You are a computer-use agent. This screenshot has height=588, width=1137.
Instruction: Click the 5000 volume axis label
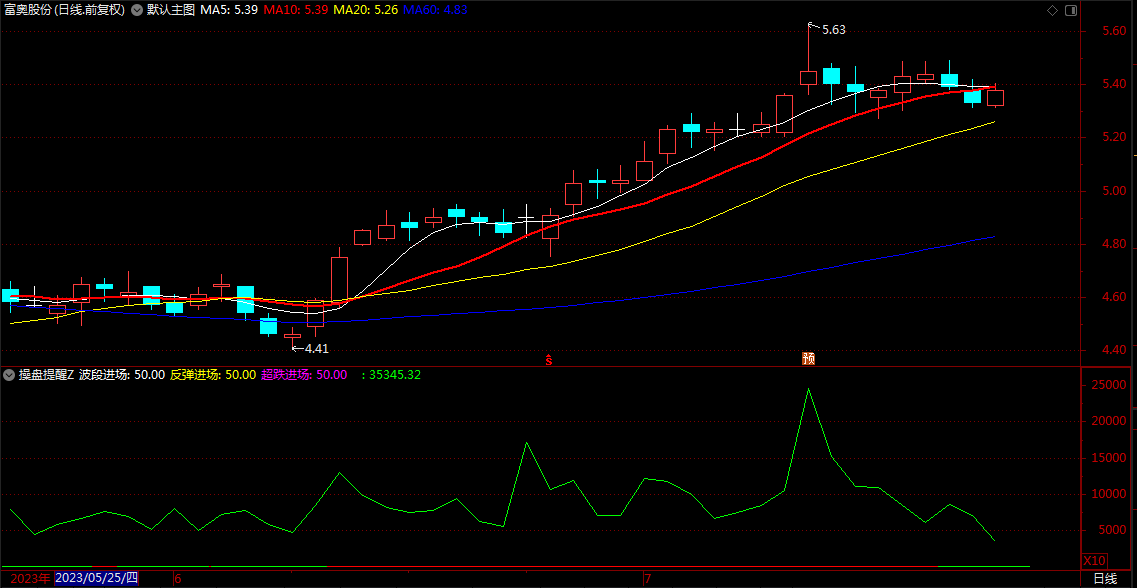(1112, 531)
